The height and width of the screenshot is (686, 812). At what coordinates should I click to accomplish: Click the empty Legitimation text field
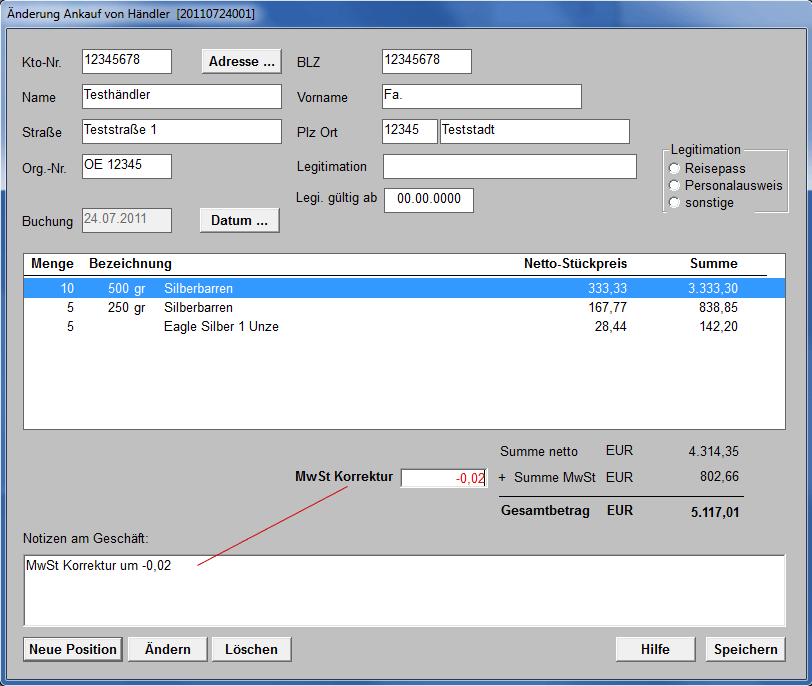[x=509, y=166]
